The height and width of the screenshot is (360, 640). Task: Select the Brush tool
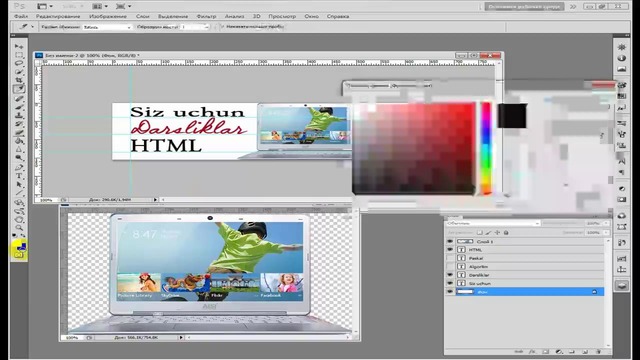19,107
